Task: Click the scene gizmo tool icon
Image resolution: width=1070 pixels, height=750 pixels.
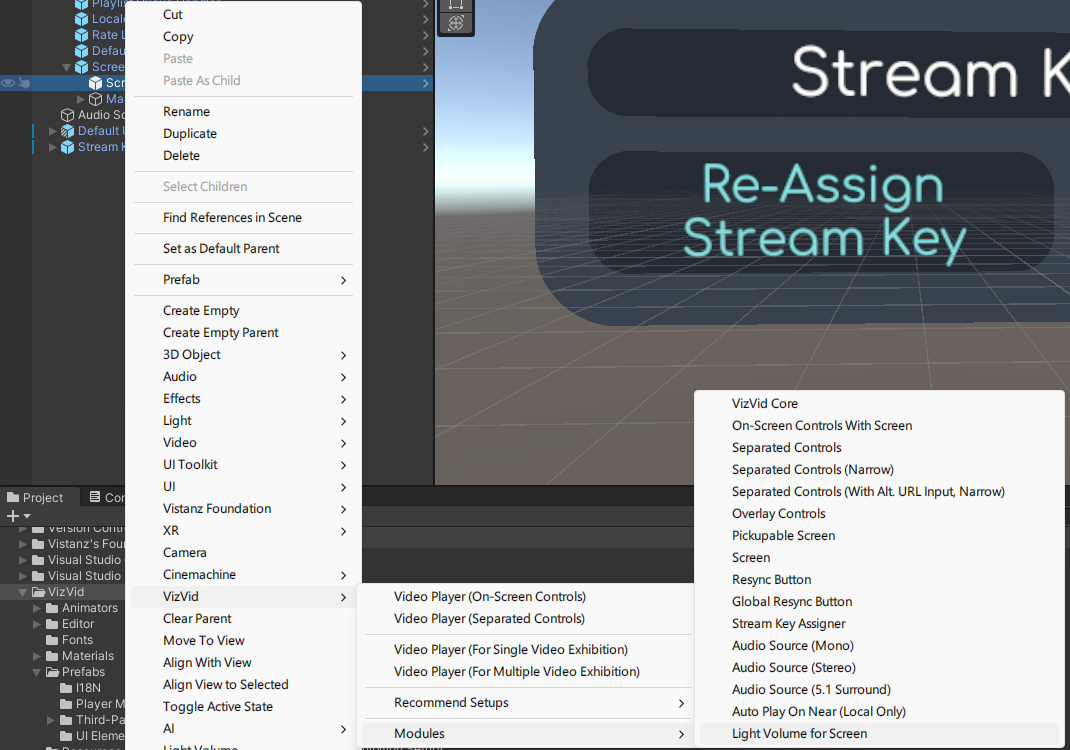Action: coord(456,22)
